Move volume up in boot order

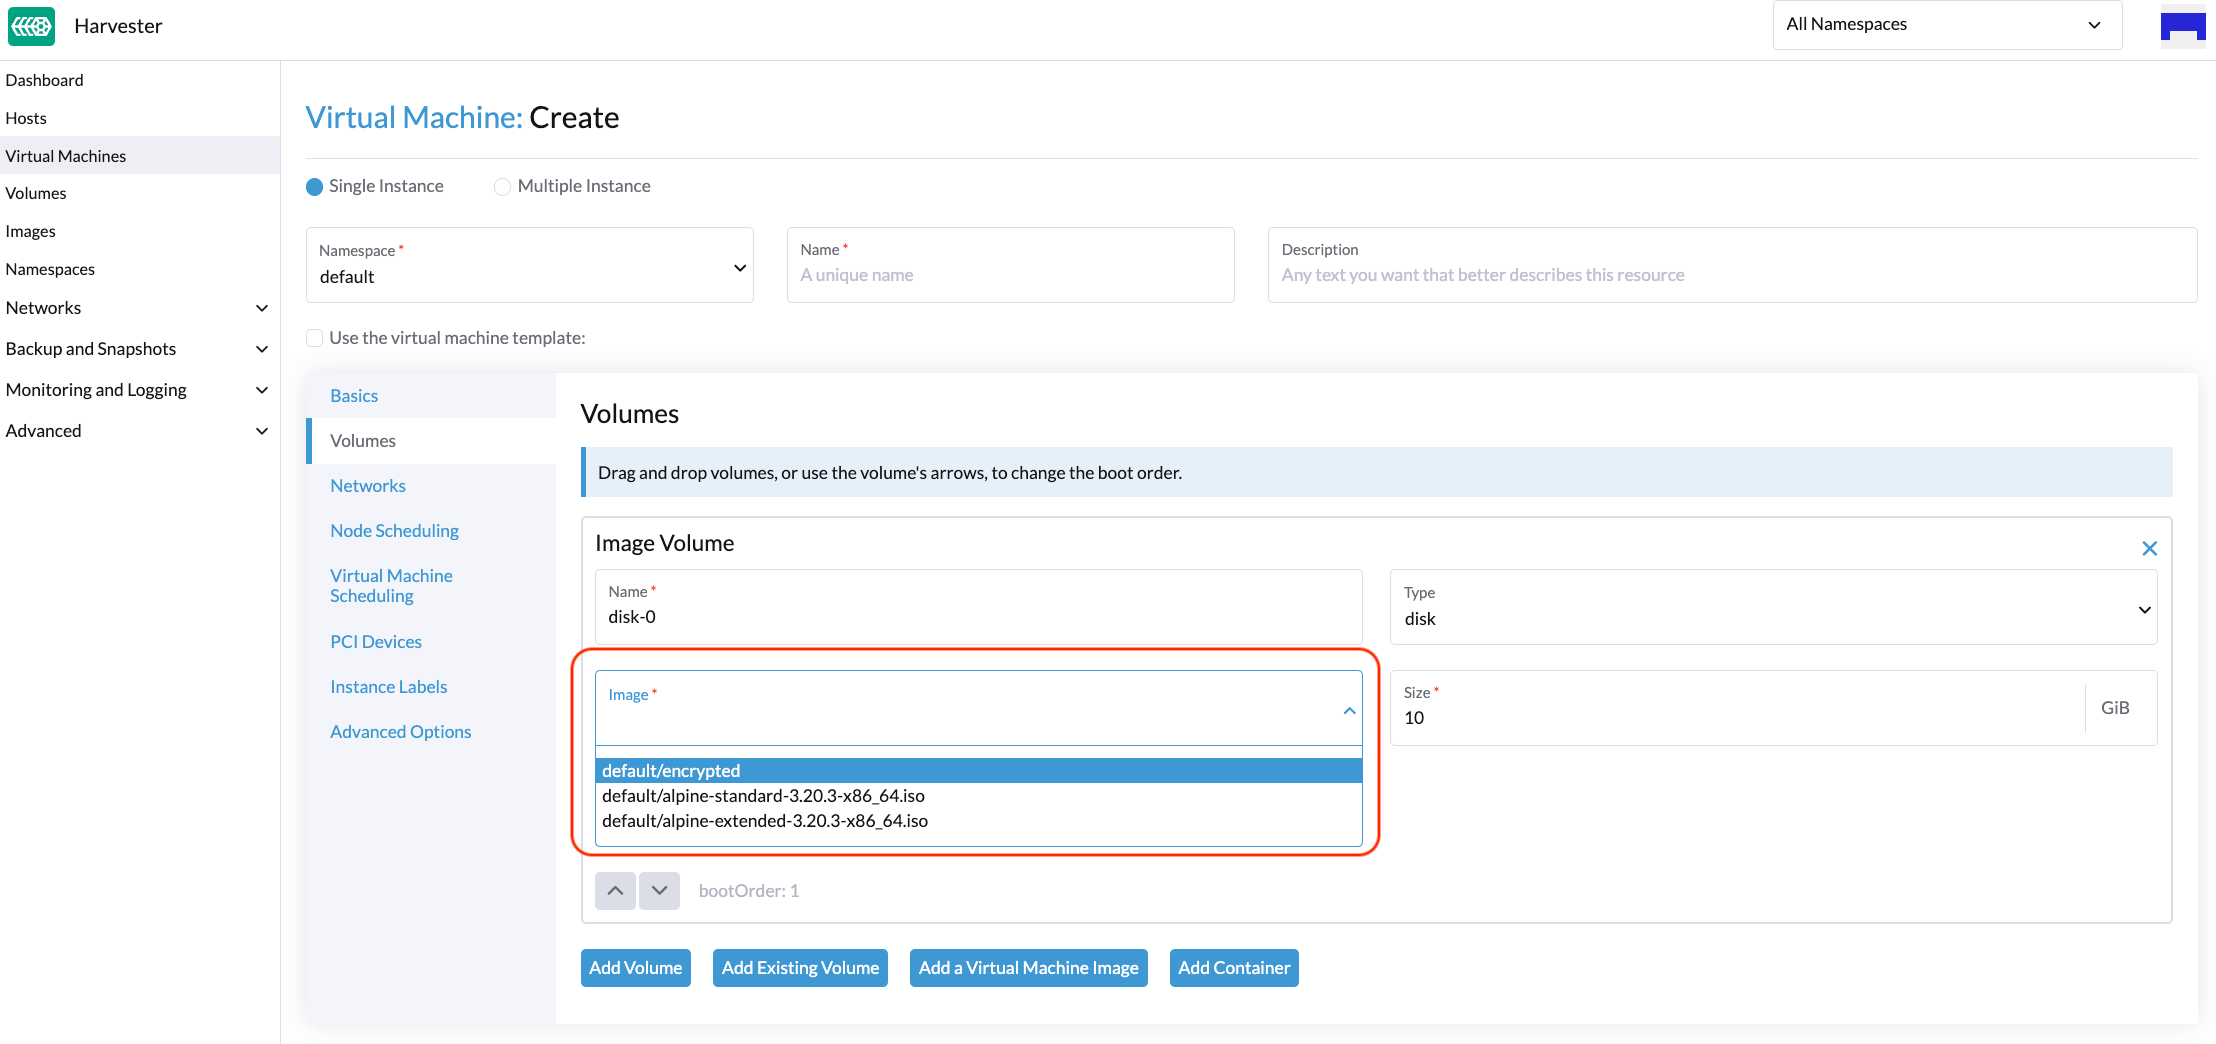click(x=615, y=890)
